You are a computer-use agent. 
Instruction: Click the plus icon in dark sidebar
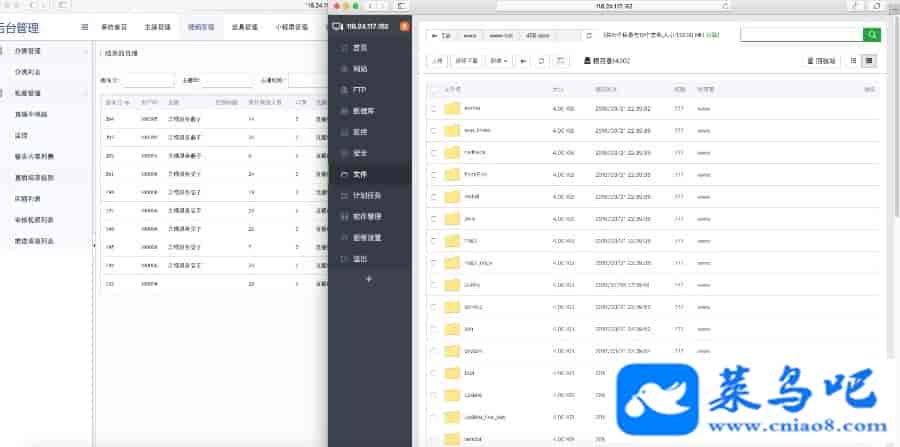tap(370, 279)
